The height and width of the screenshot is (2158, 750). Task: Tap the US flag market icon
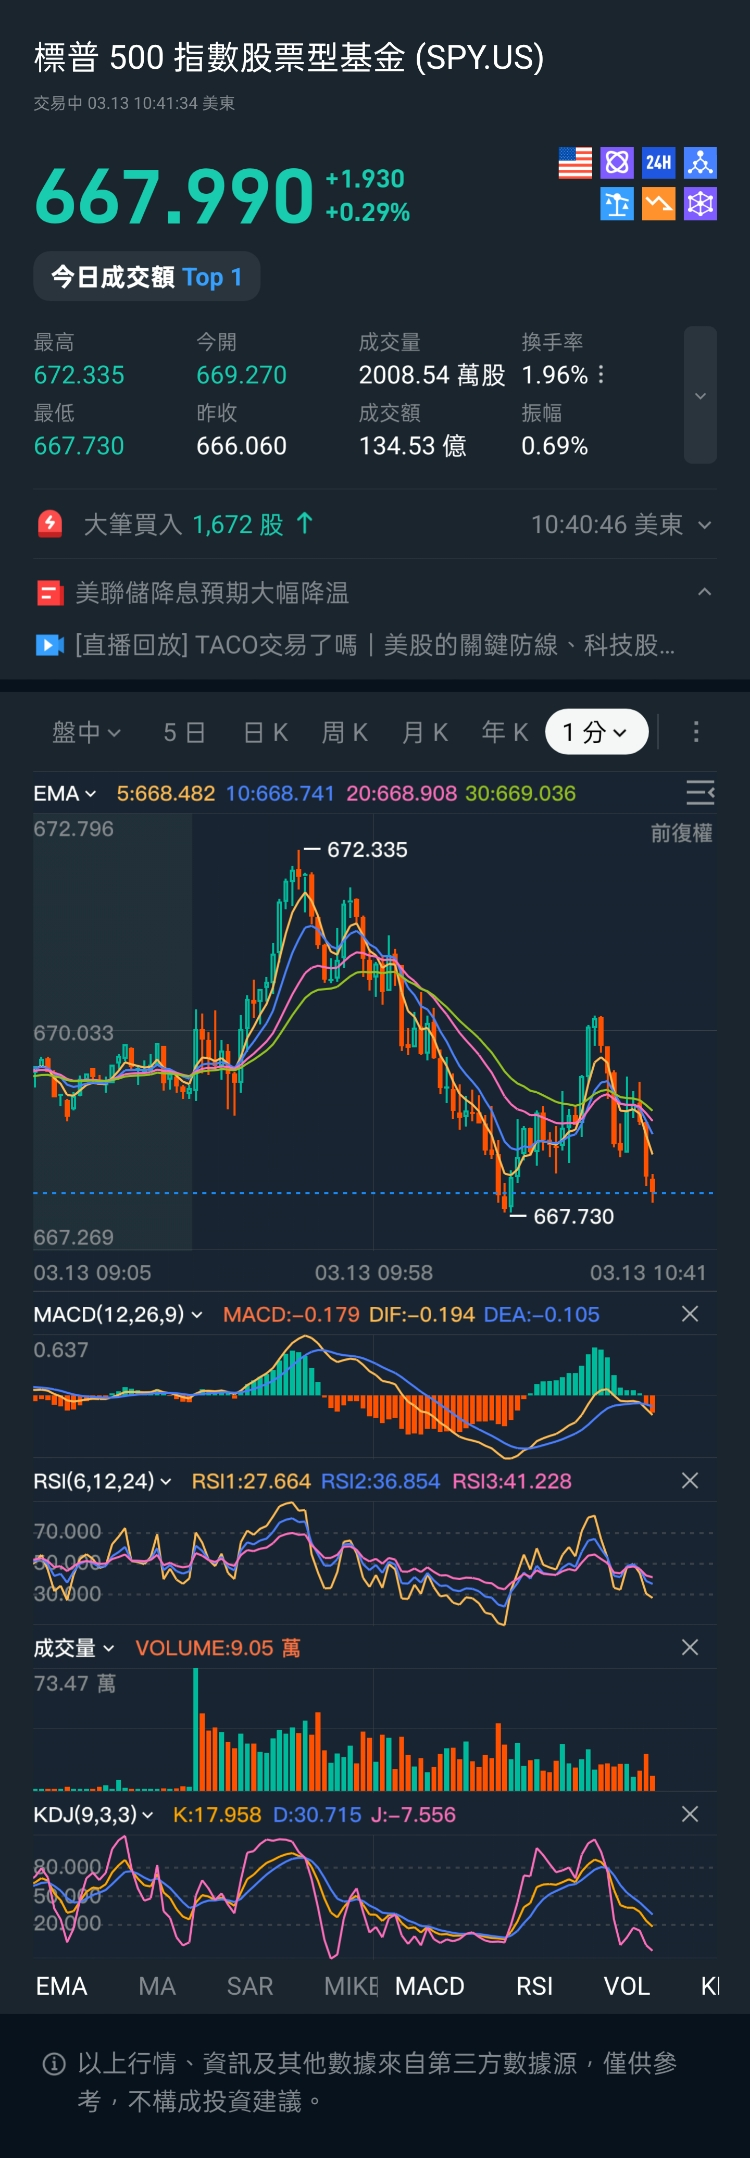point(575,163)
